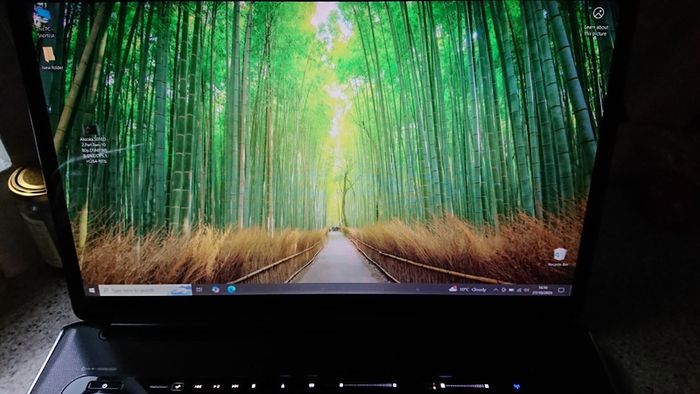
Task: Click the taskbar search box
Action: (145, 290)
